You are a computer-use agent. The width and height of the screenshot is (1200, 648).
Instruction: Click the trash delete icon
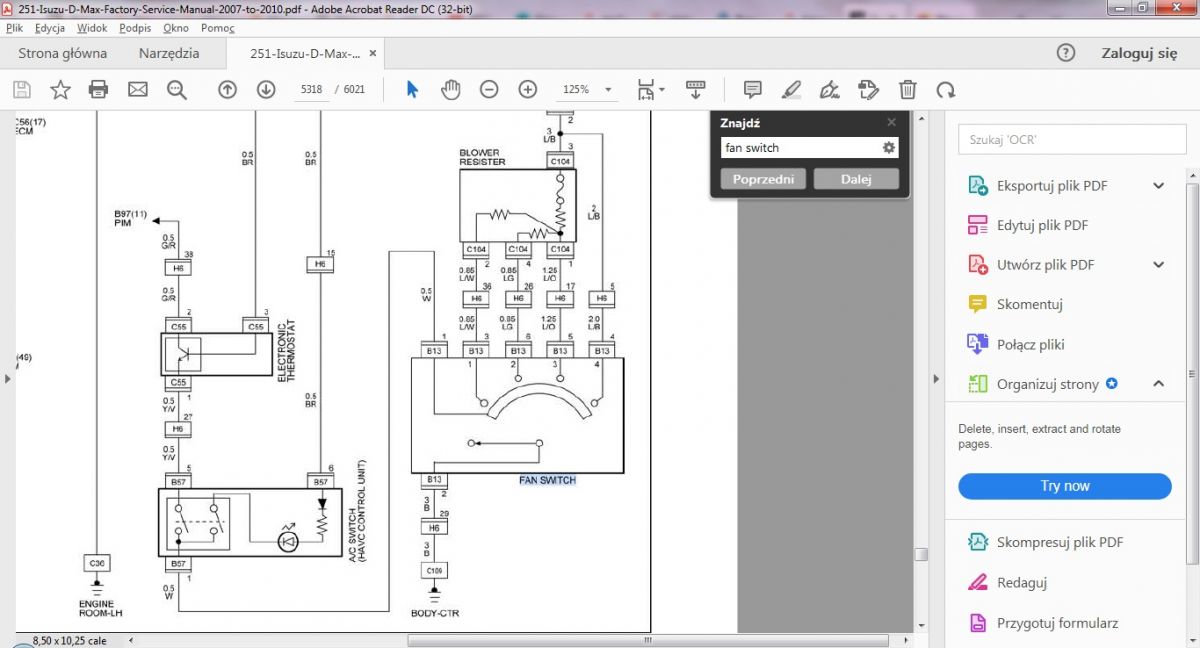click(x=907, y=90)
